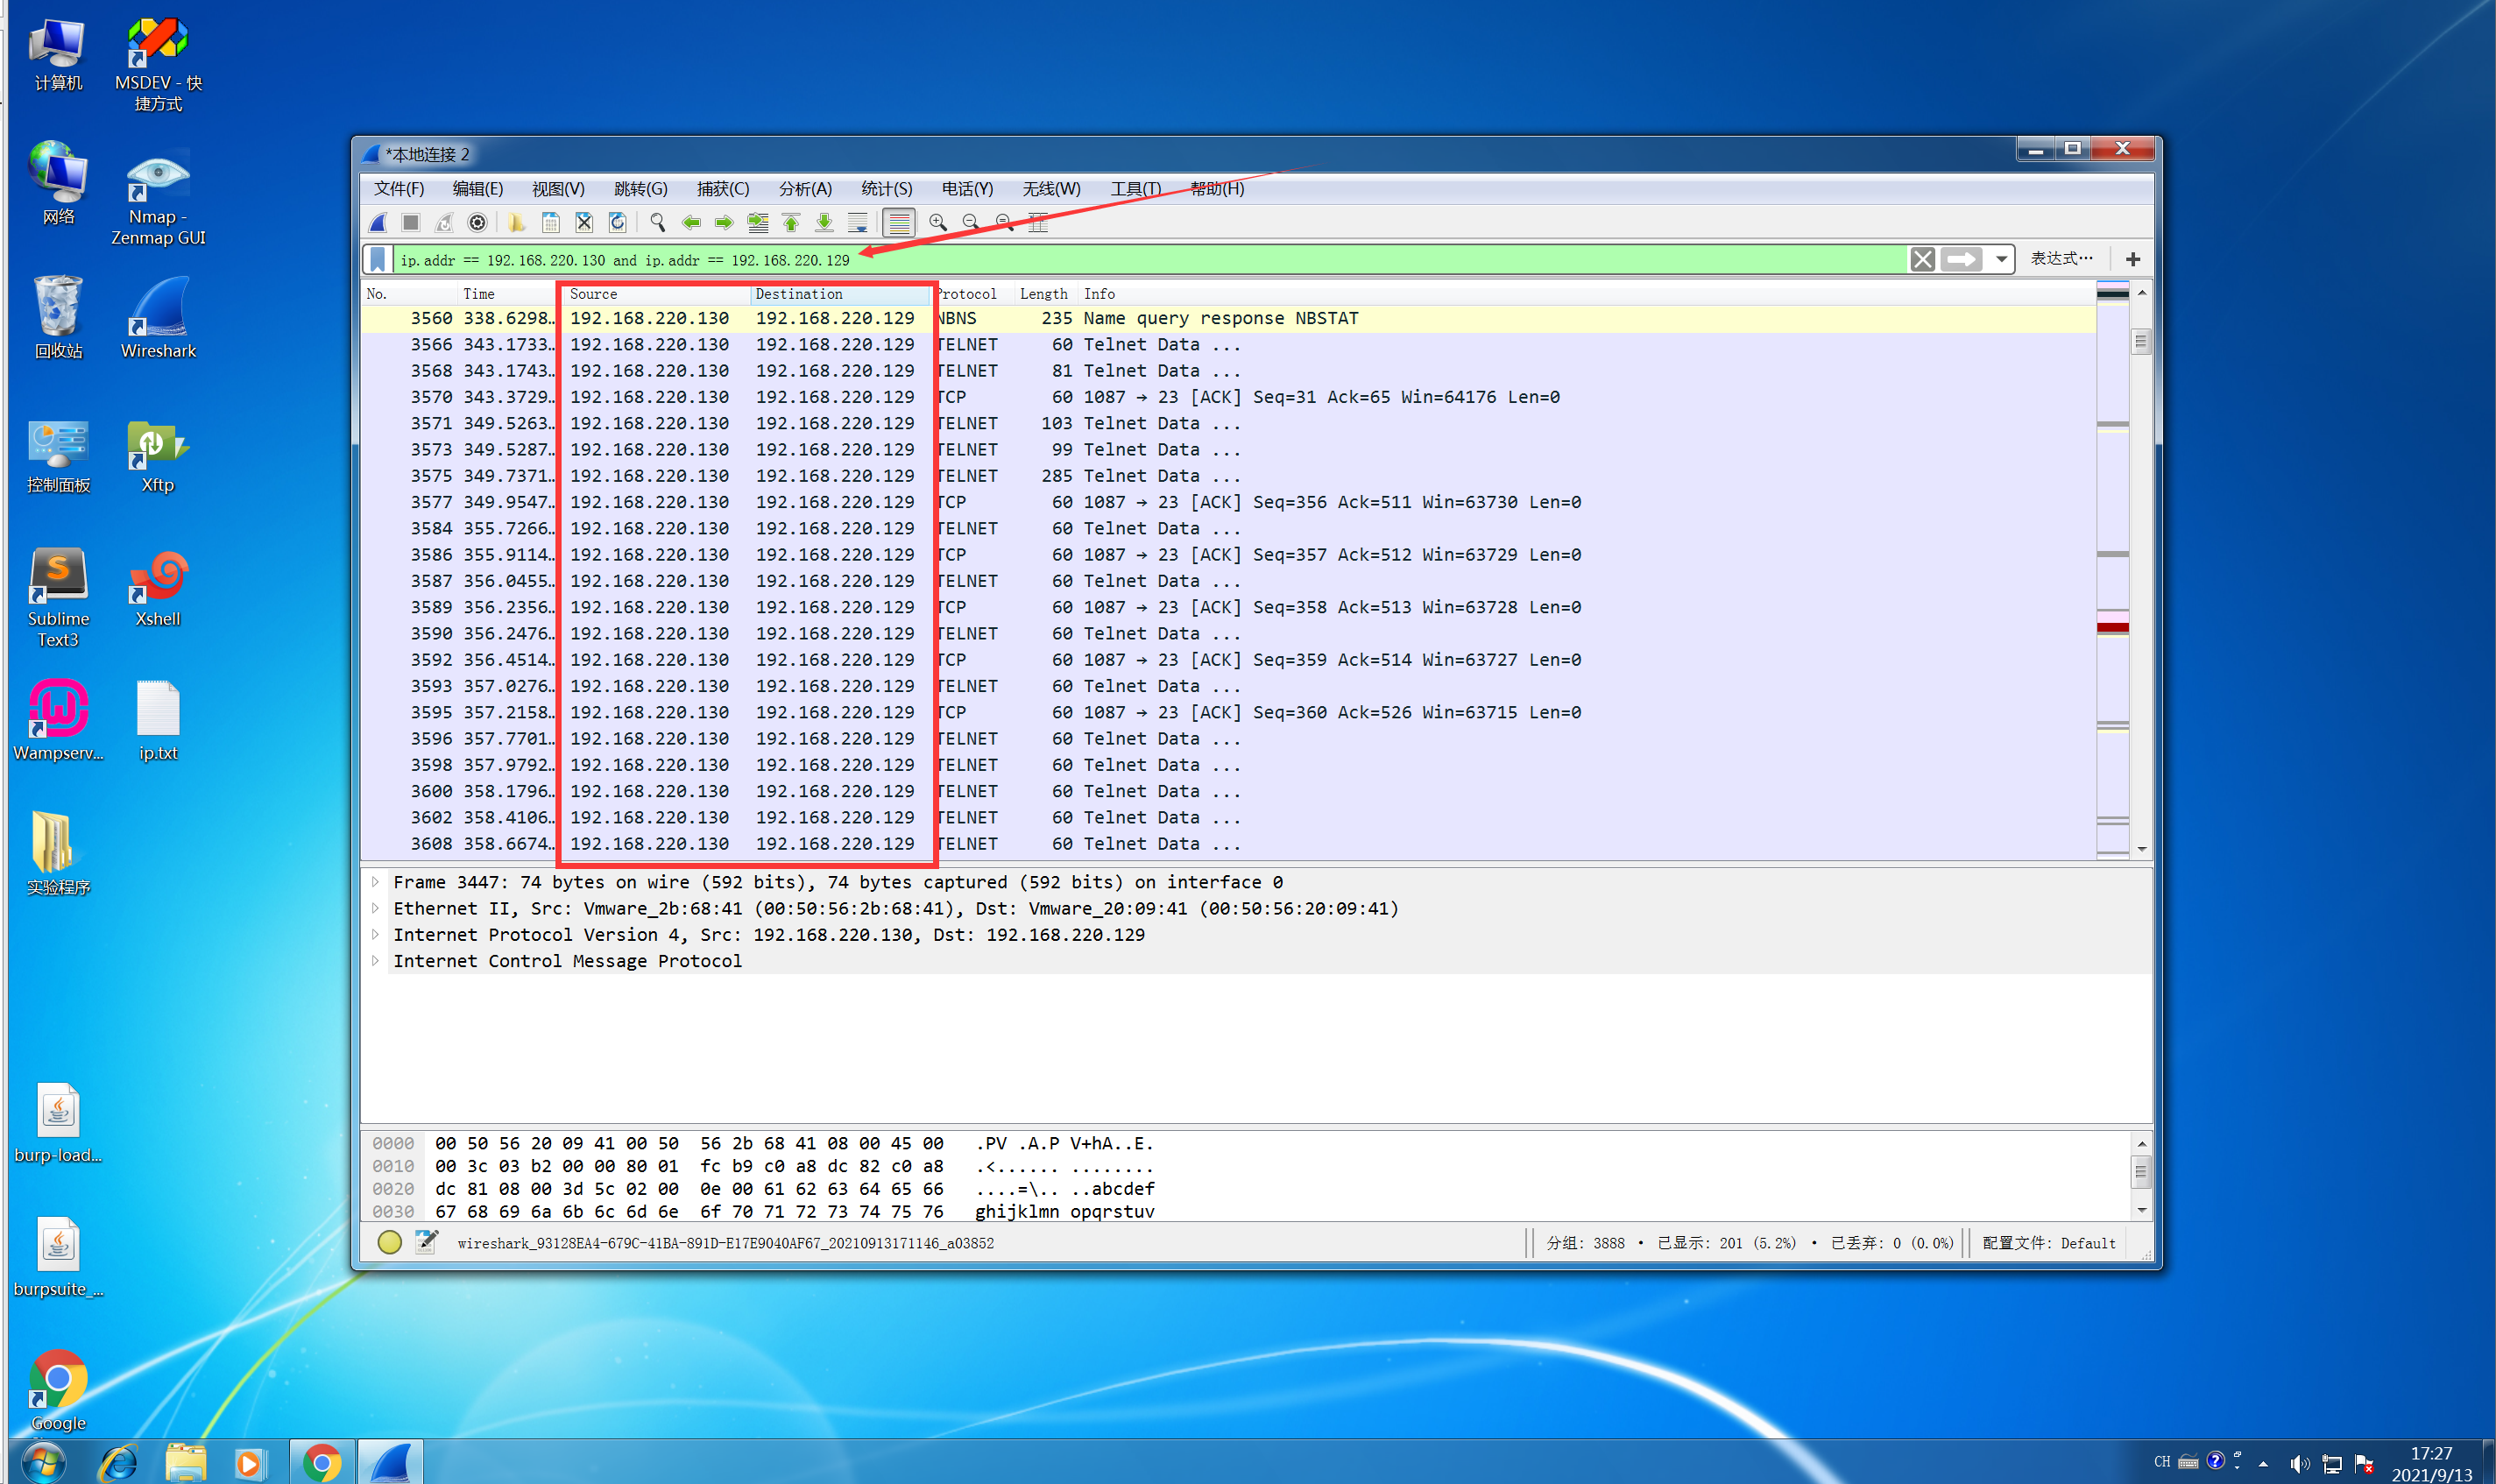
Task: Open the 分析(A) menu
Action: 805,189
